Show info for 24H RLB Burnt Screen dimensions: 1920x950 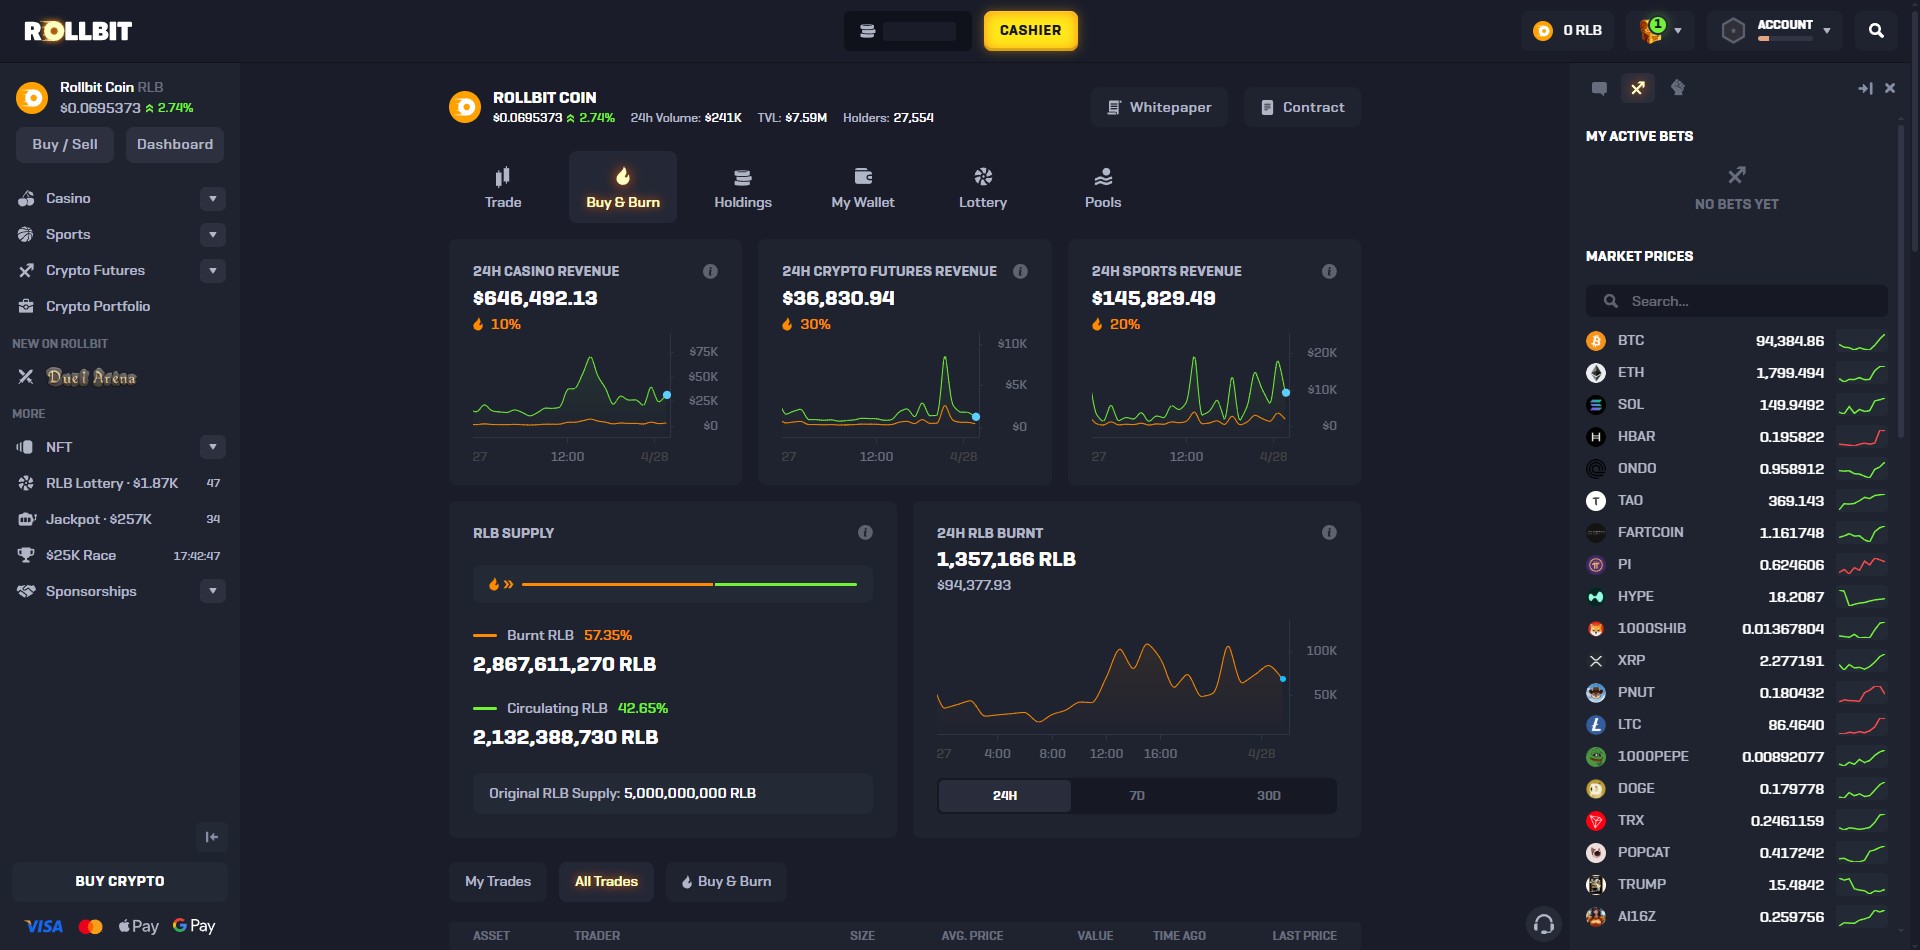coord(1329,533)
